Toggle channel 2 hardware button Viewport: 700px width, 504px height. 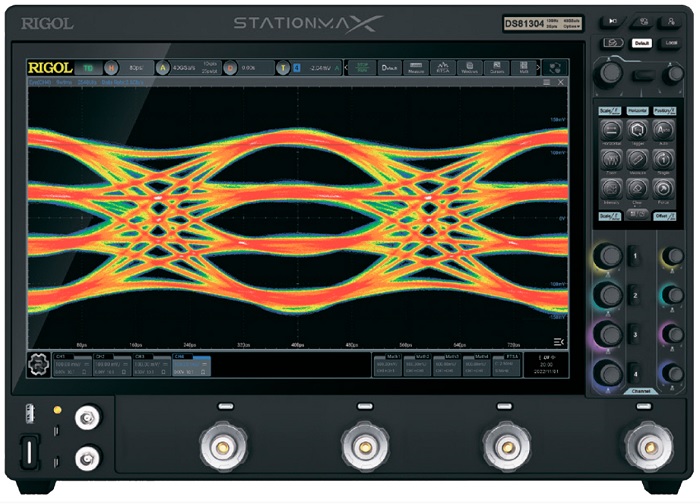(633, 296)
